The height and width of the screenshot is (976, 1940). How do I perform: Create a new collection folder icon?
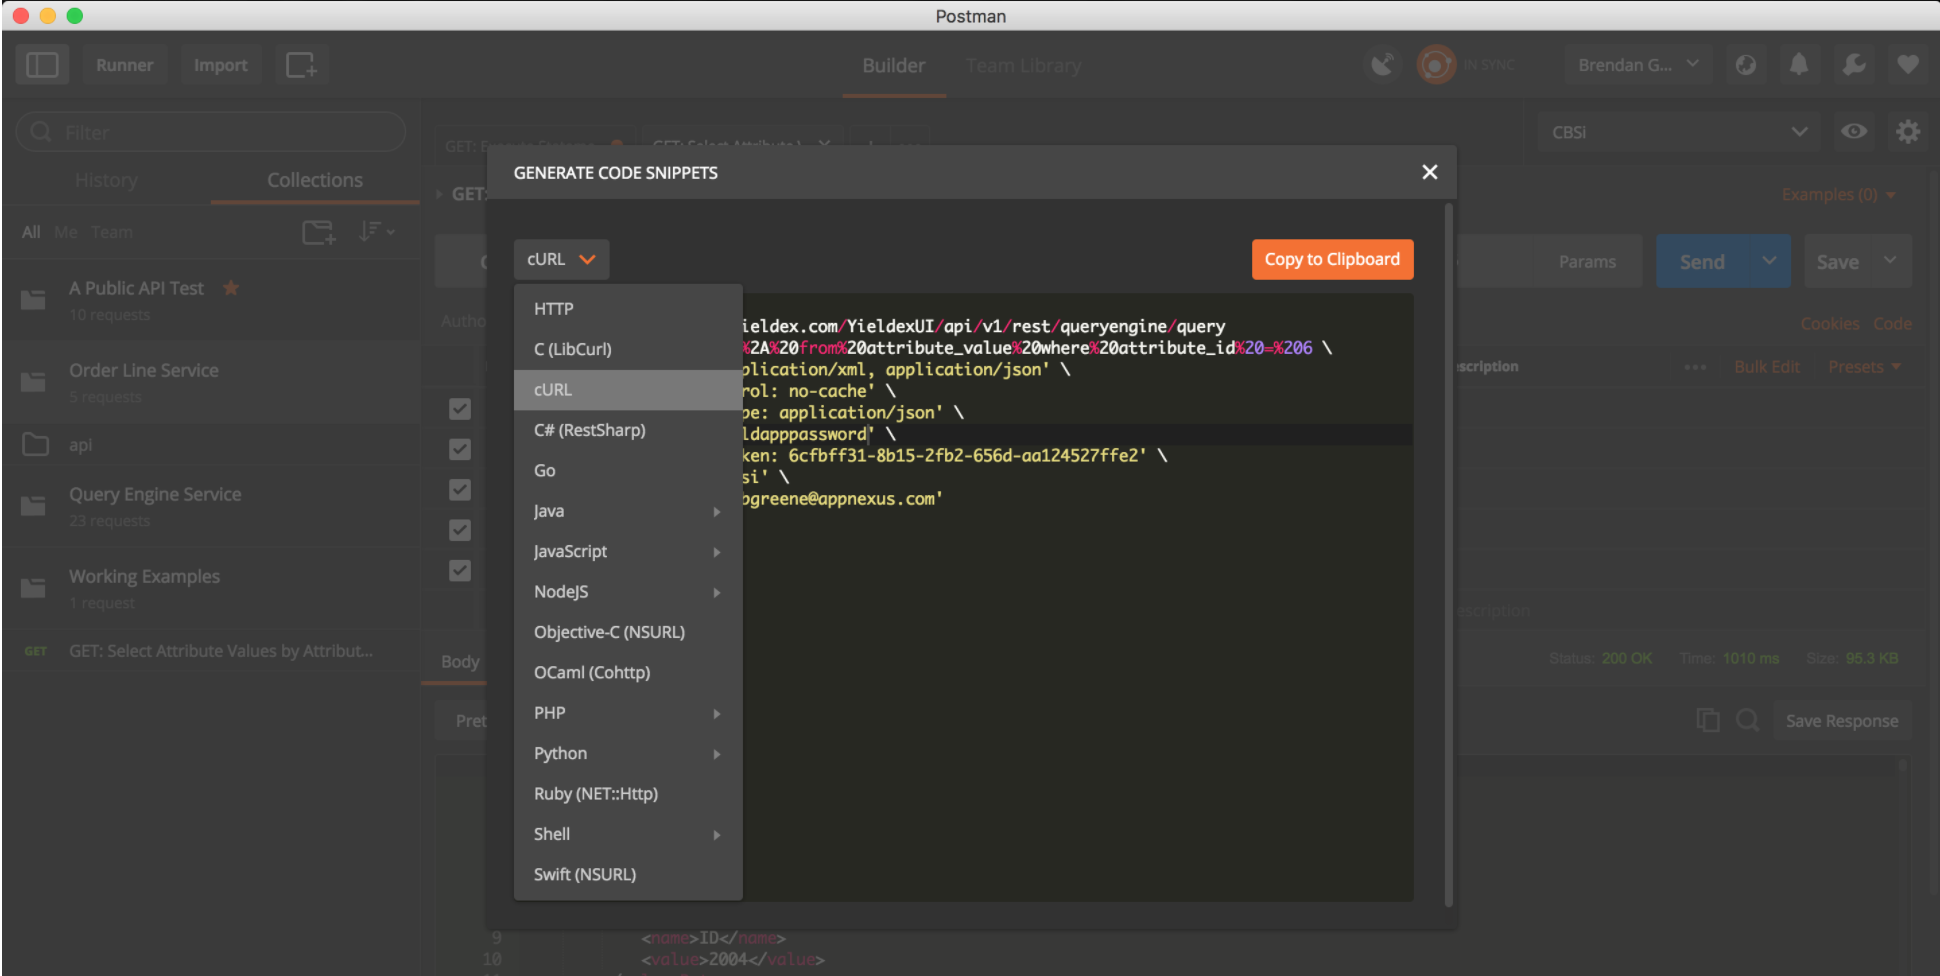pyautogui.click(x=318, y=231)
